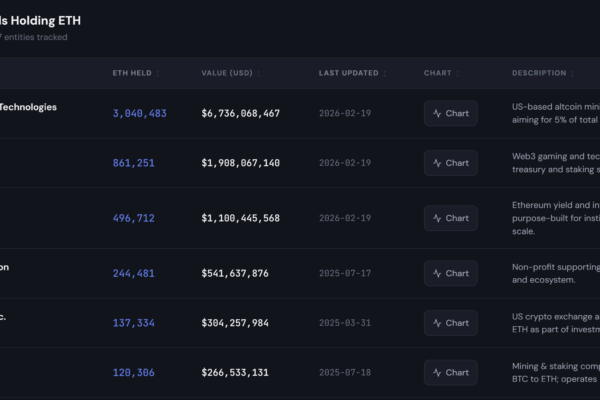Open chart for 496,712 ETH holder
Image resolution: width=600 pixels, height=400 pixels.
(450, 218)
